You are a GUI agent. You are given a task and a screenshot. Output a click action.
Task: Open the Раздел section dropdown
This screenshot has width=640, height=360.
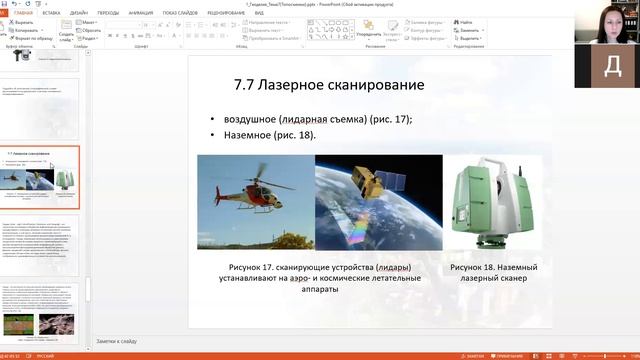click(x=87, y=38)
